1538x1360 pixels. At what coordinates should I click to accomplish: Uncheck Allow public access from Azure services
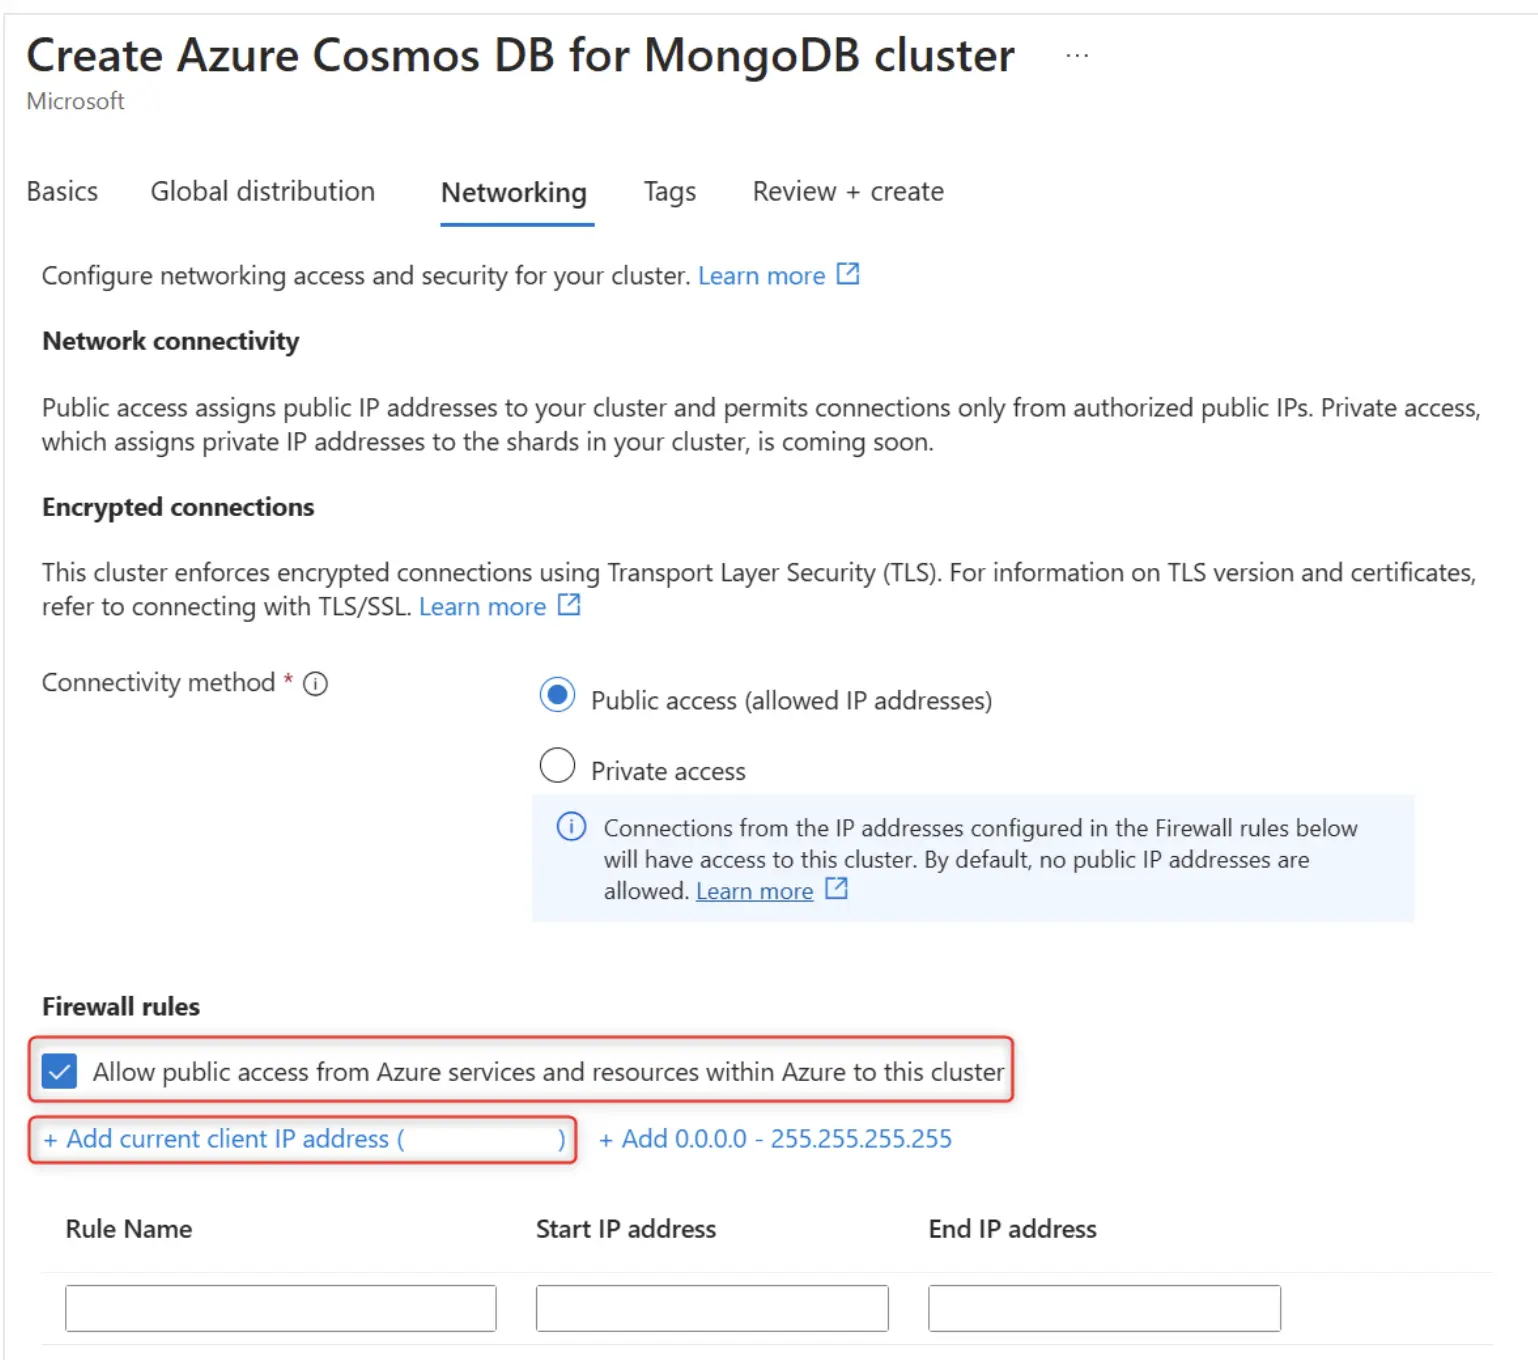tap(59, 1072)
